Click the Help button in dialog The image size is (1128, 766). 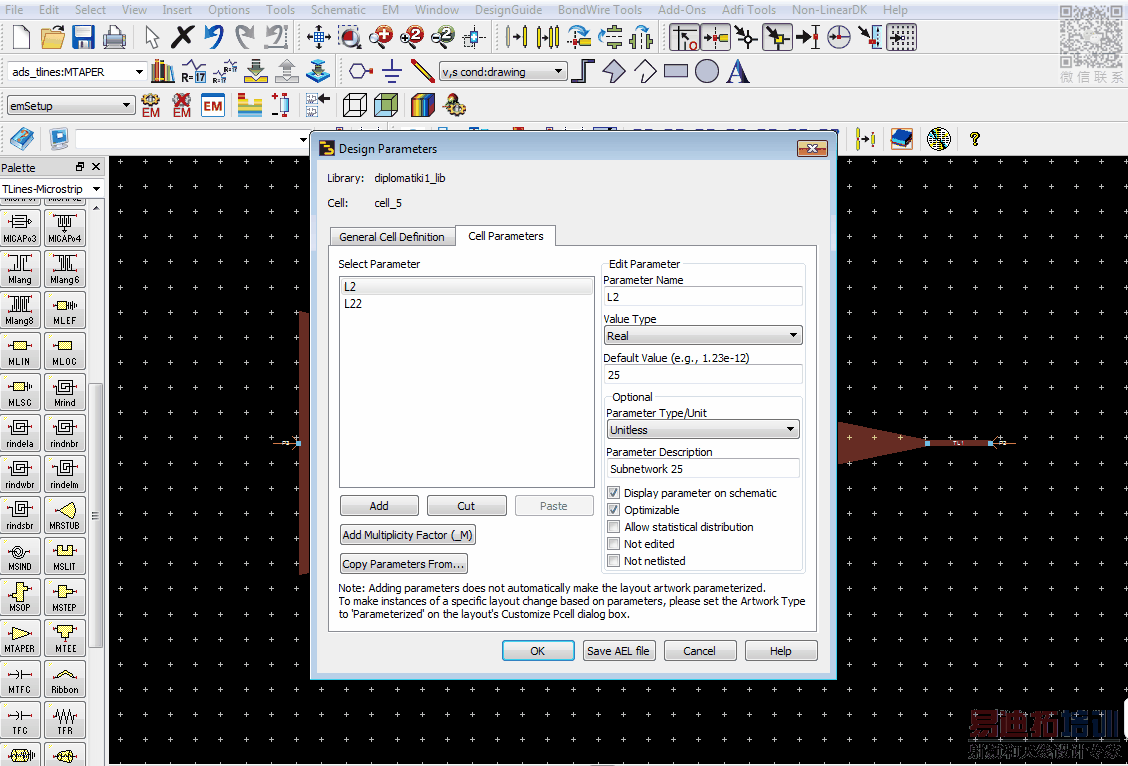(781, 651)
